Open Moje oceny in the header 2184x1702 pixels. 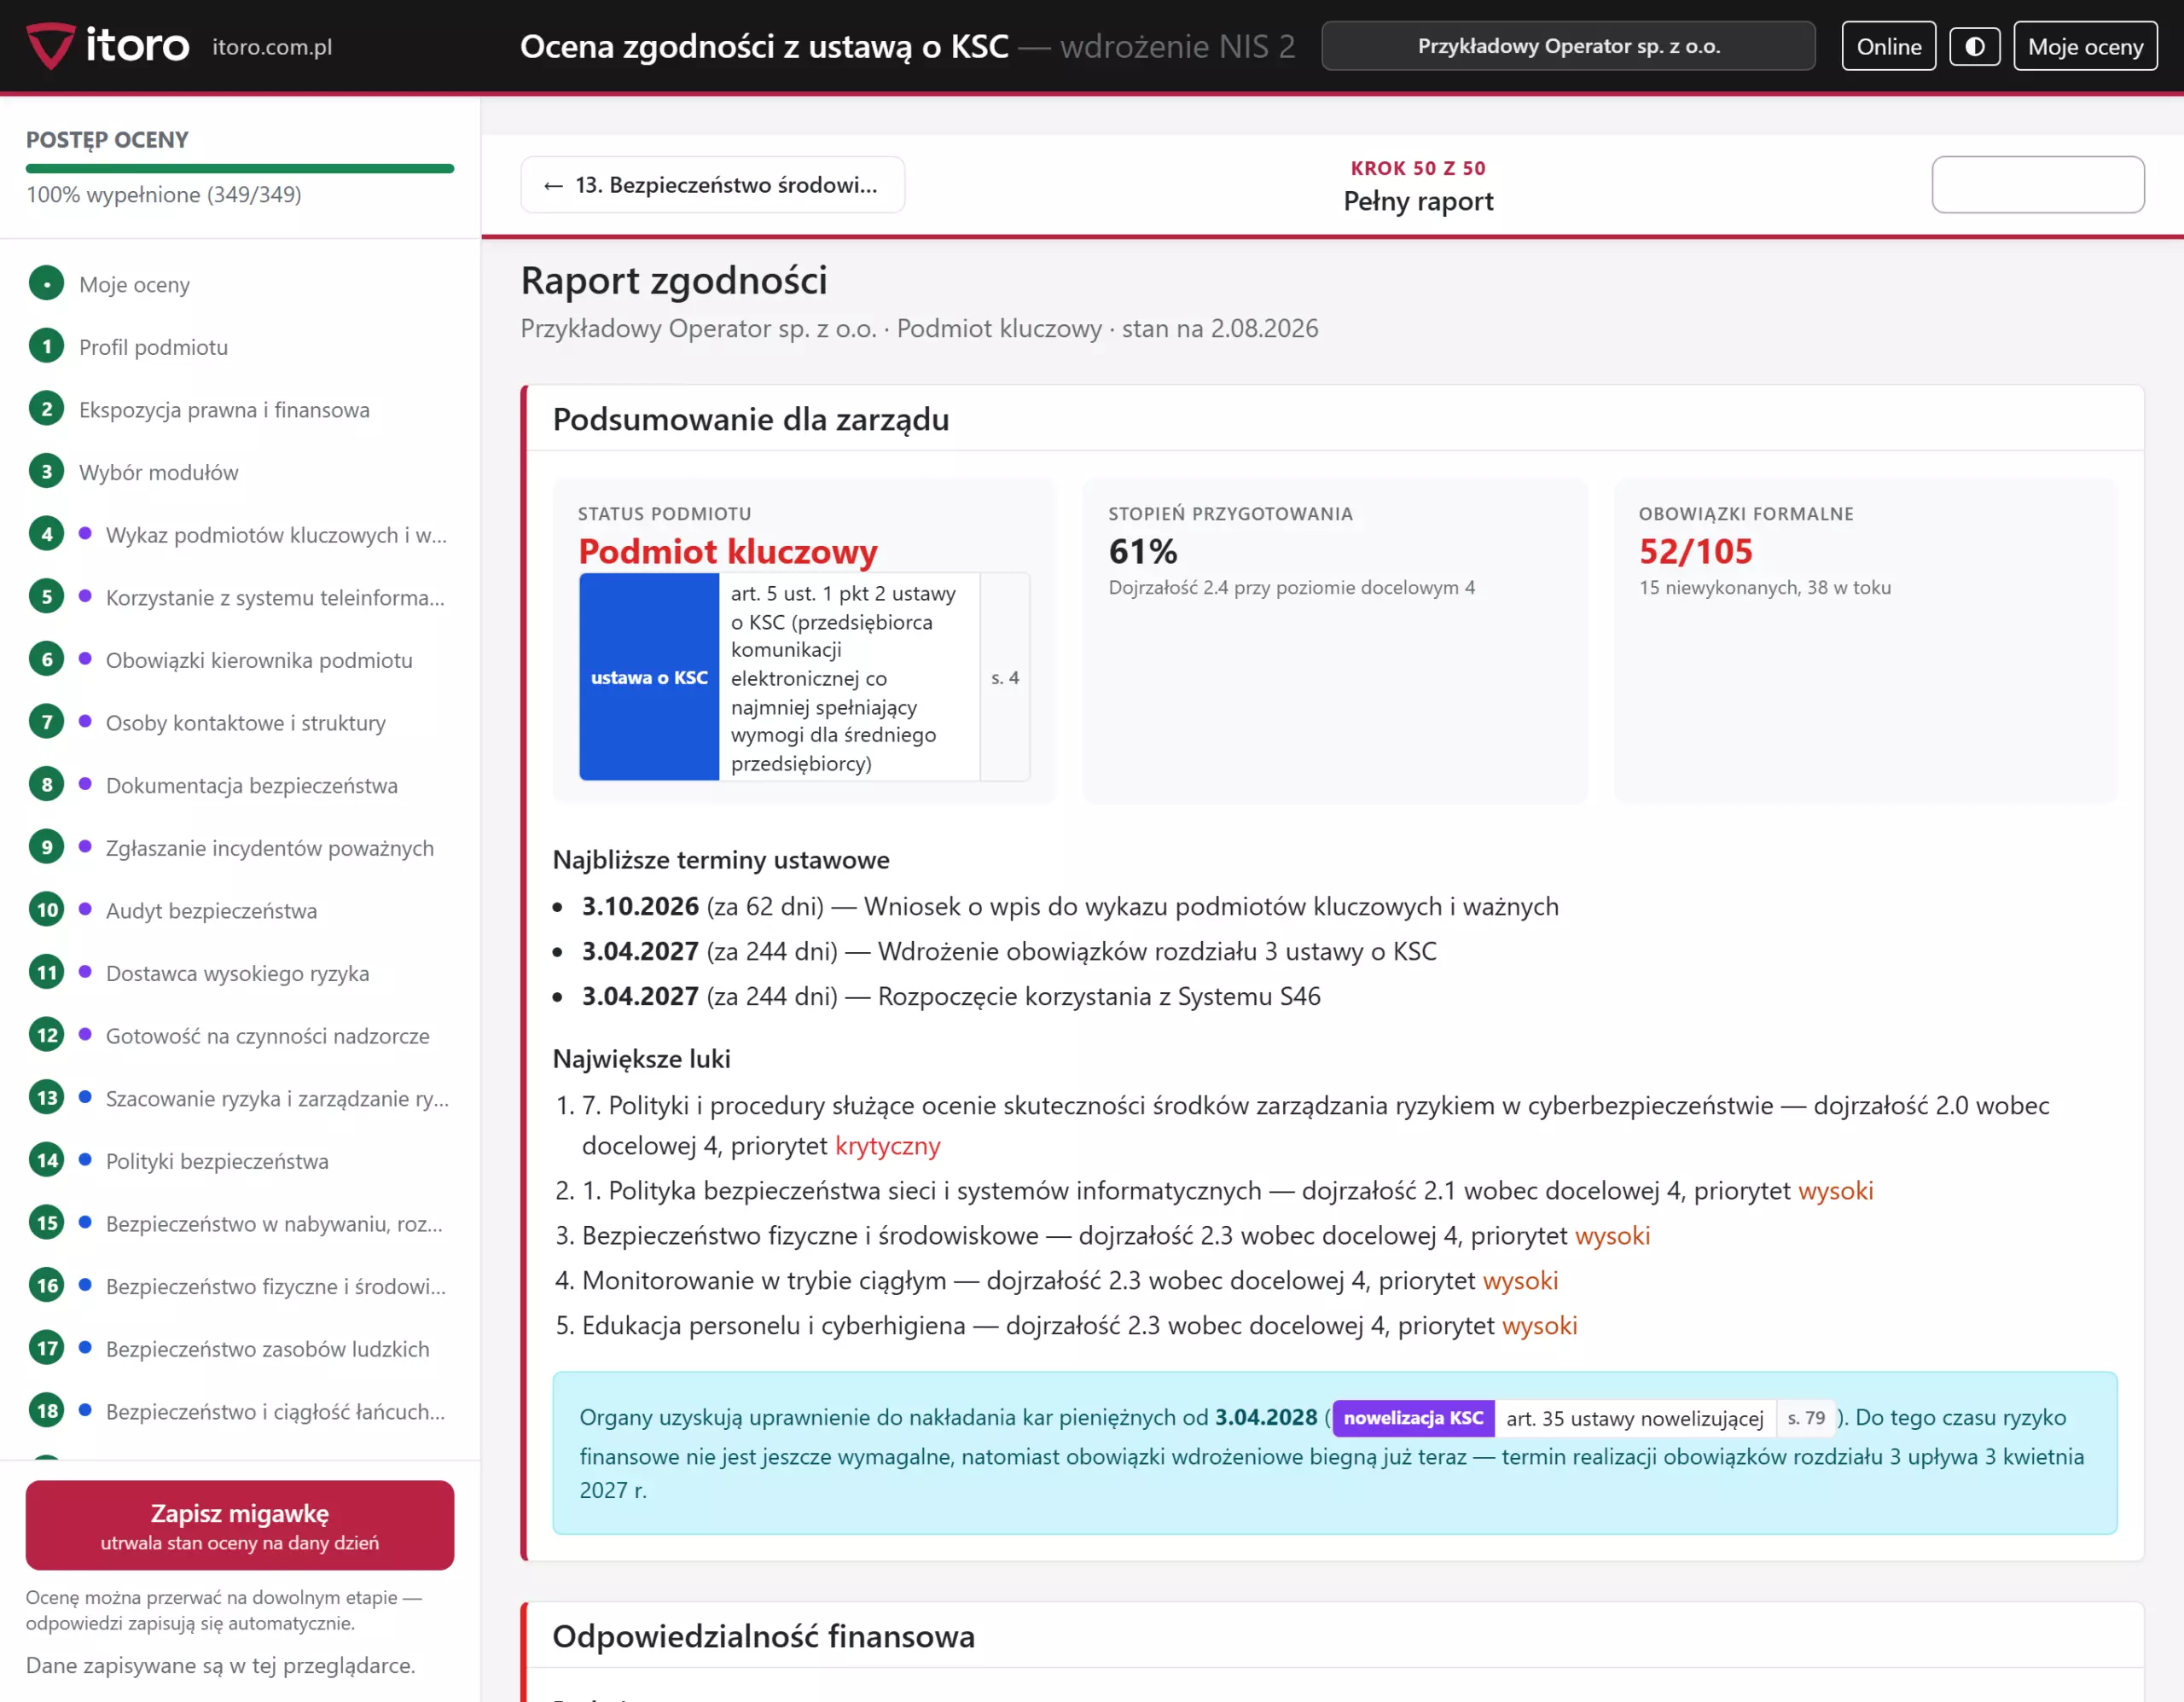tap(2085, 46)
